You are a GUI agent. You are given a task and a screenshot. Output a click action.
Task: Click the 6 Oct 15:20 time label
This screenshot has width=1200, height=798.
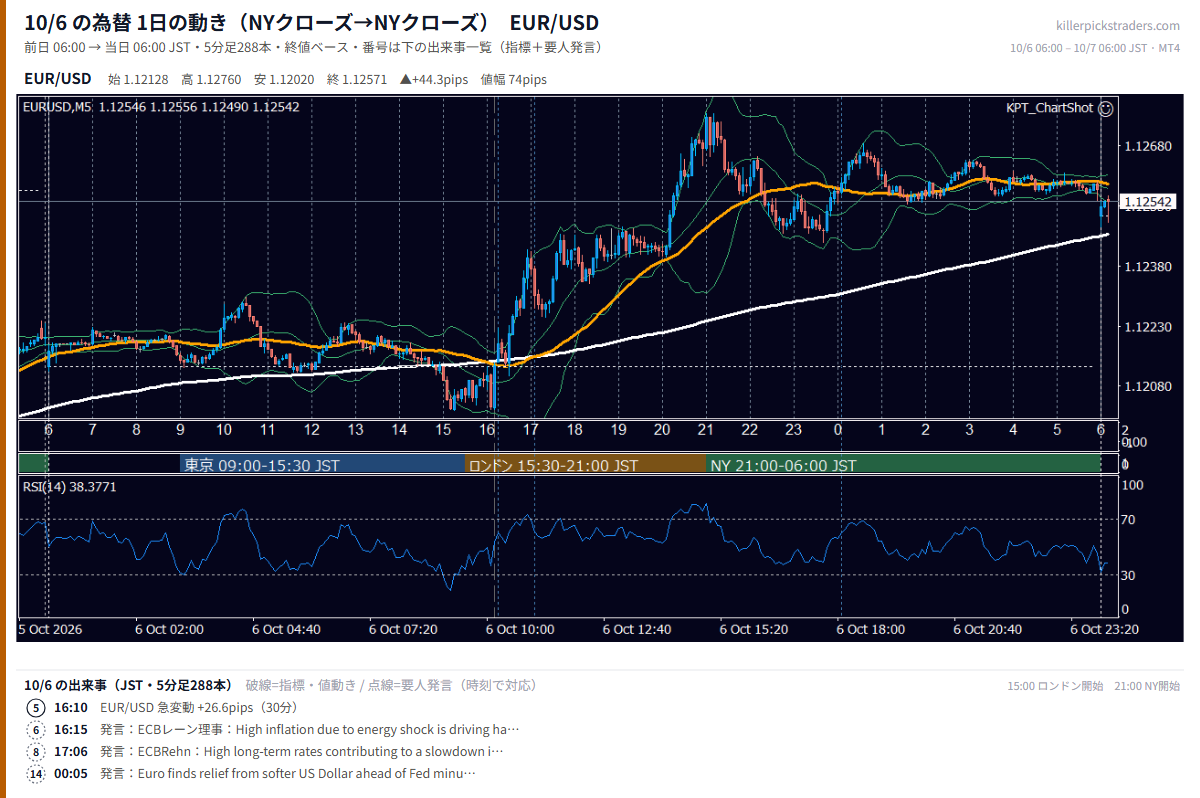(754, 629)
